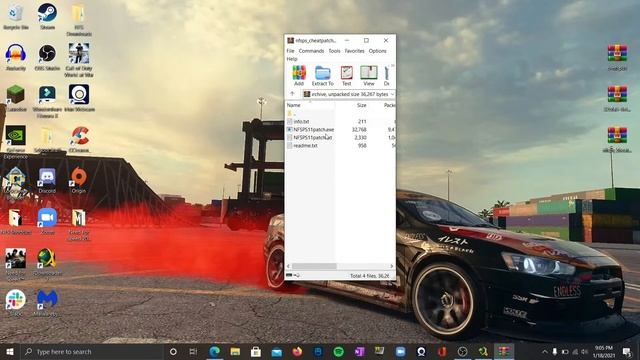Open the Options menu
This screenshot has height=360, width=640.
point(378,51)
